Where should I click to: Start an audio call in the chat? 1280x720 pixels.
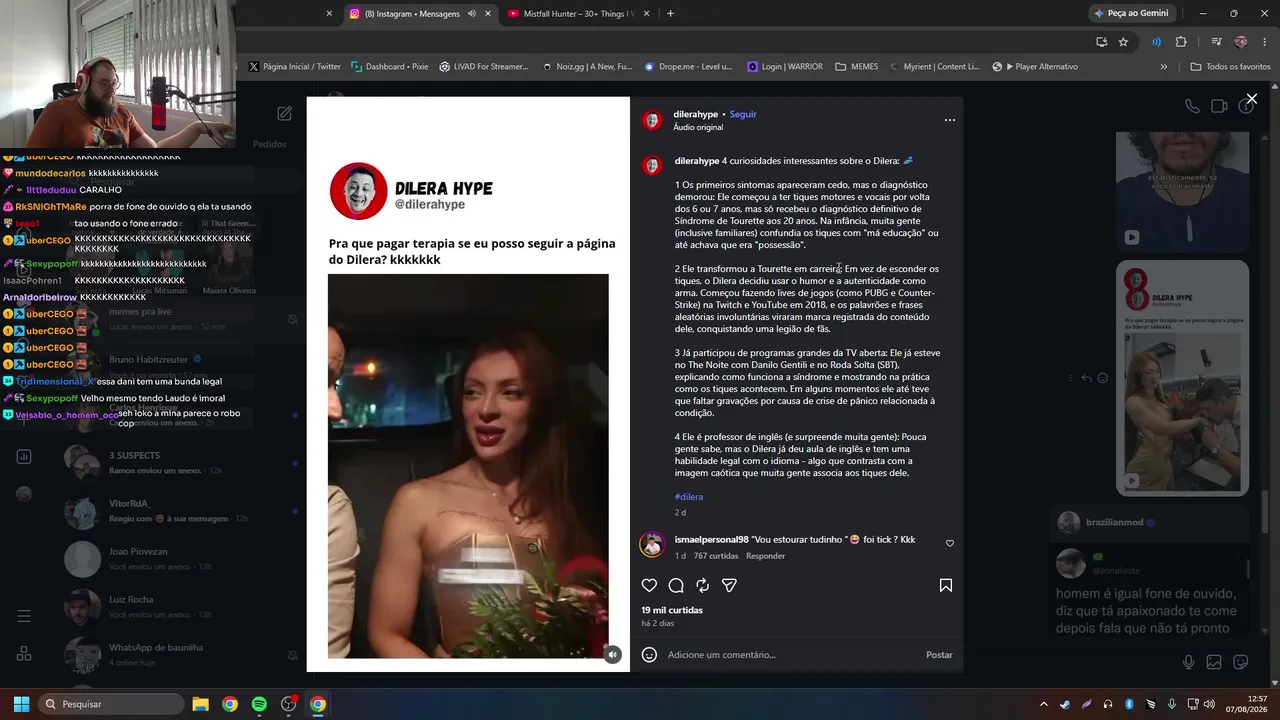click(1192, 106)
